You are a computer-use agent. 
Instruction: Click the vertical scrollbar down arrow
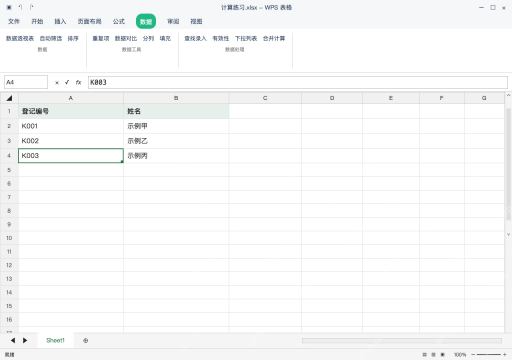(x=508, y=234)
